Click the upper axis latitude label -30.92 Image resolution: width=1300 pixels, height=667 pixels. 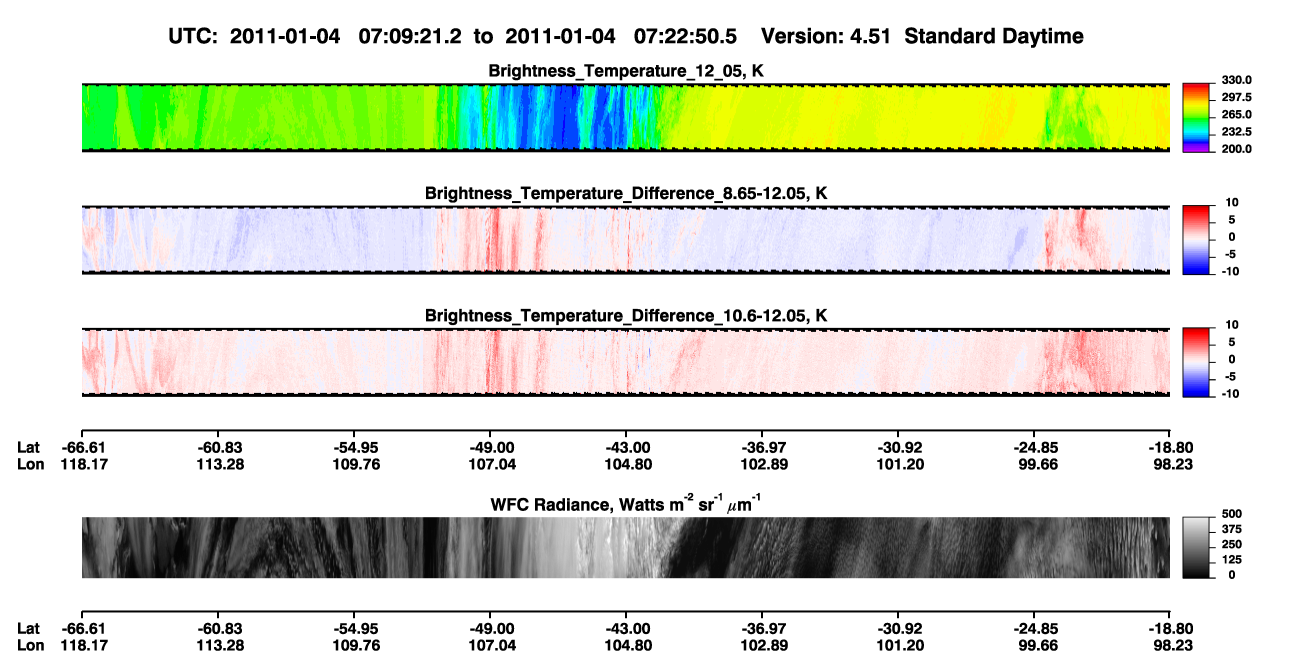897,447
